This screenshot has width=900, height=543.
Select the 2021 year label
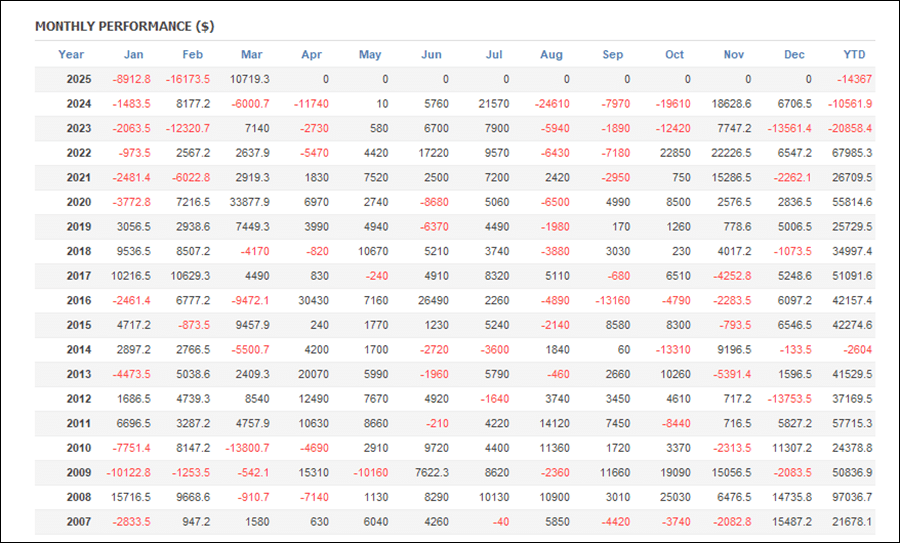click(x=79, y=178)
